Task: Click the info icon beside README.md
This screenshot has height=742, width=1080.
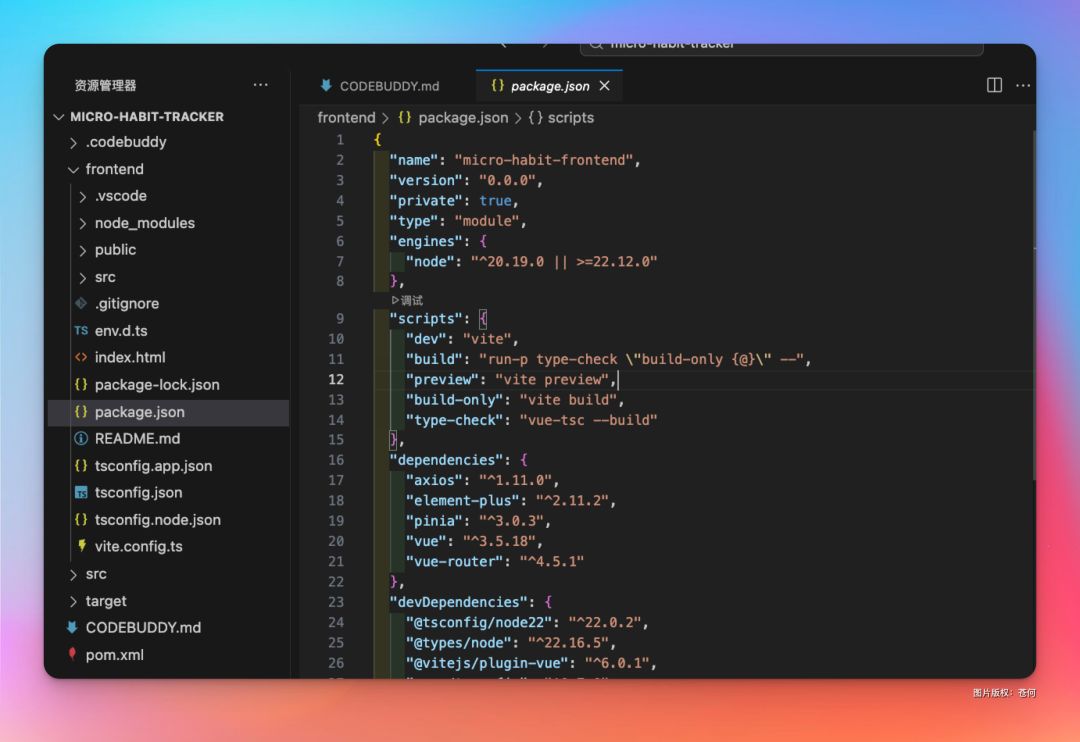Action: pyautogui.click(x=81, y=439)
